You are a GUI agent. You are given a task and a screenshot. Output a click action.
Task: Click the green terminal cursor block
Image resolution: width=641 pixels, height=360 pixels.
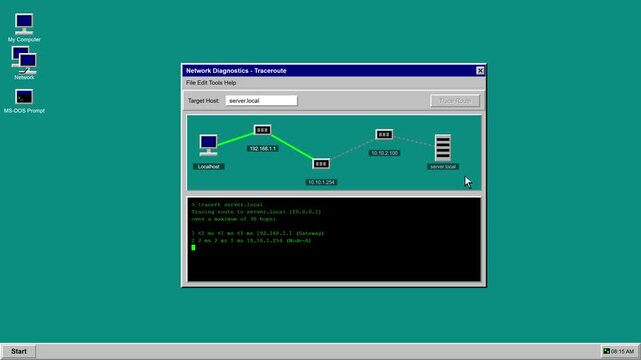click(193, 248)
